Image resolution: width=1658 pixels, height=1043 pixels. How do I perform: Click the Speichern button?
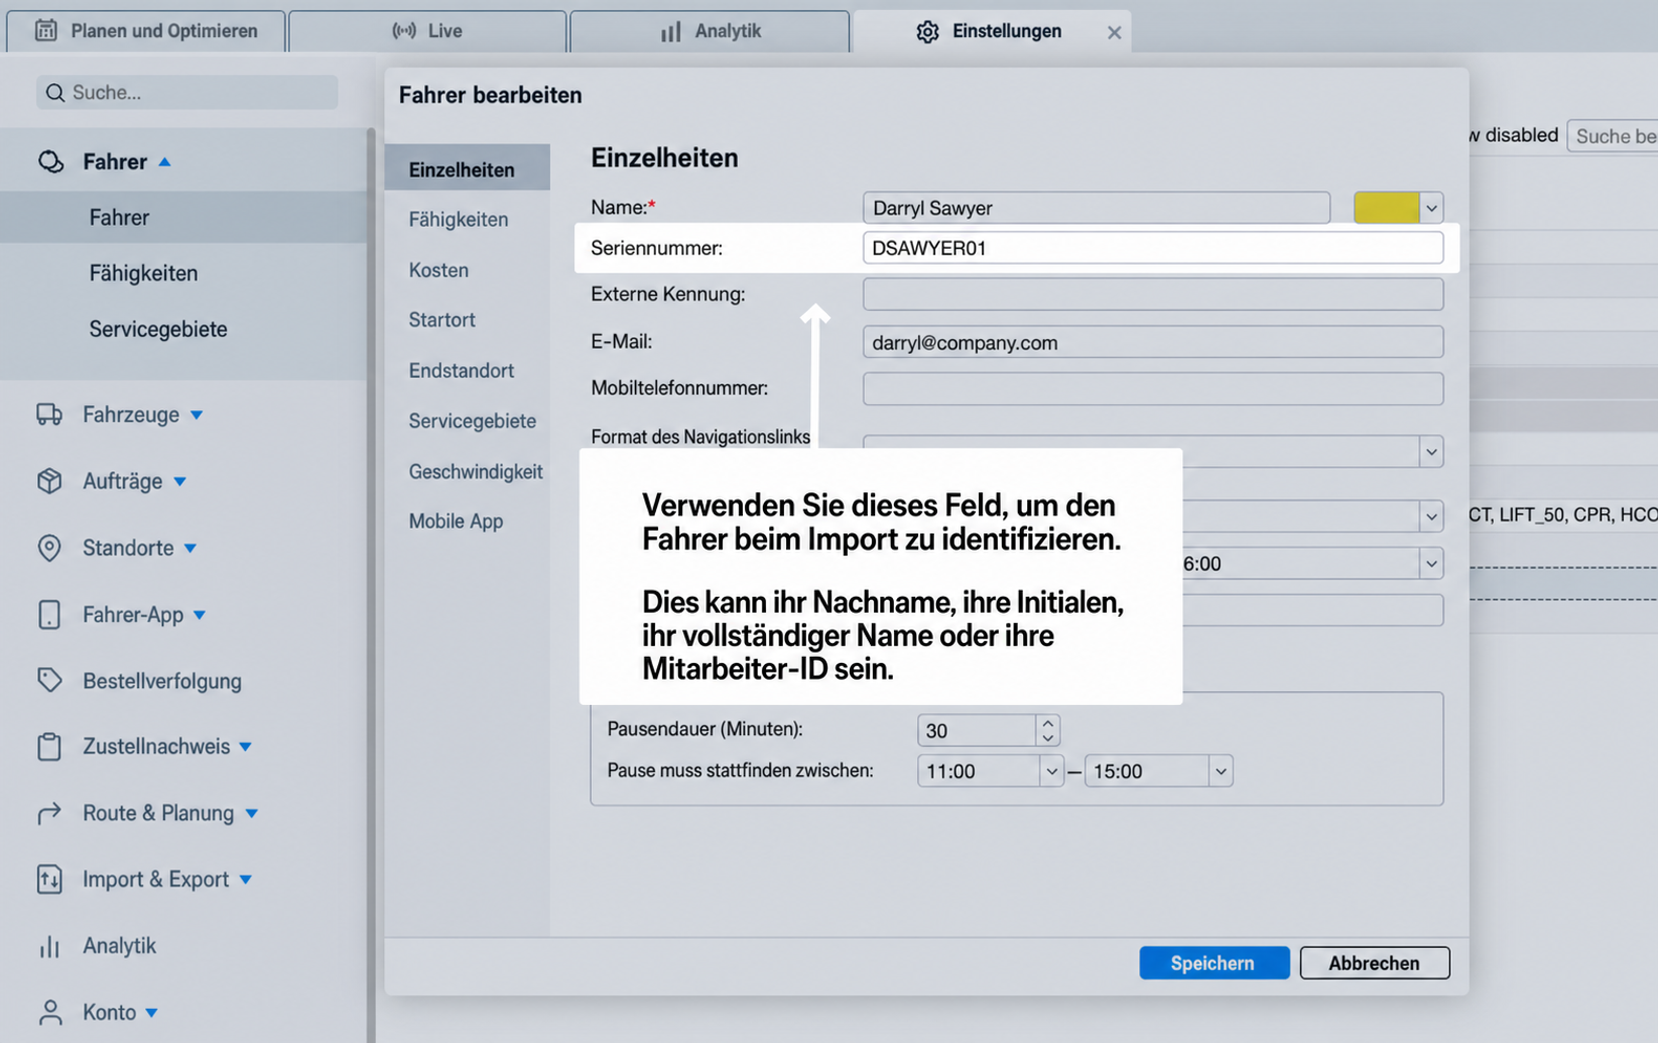click(1214, 963)
